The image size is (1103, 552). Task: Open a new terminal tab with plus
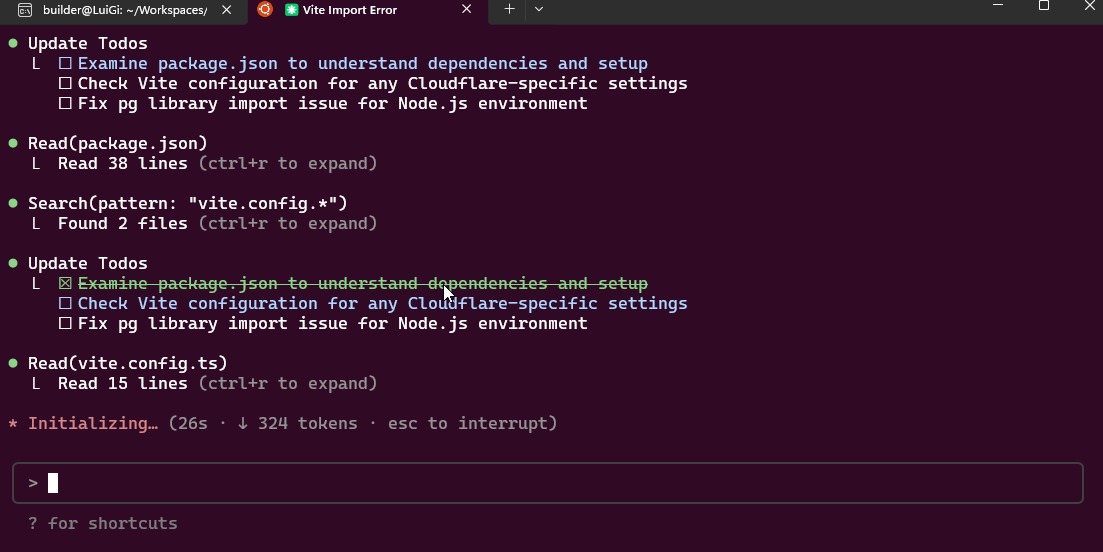click(509, 9)
